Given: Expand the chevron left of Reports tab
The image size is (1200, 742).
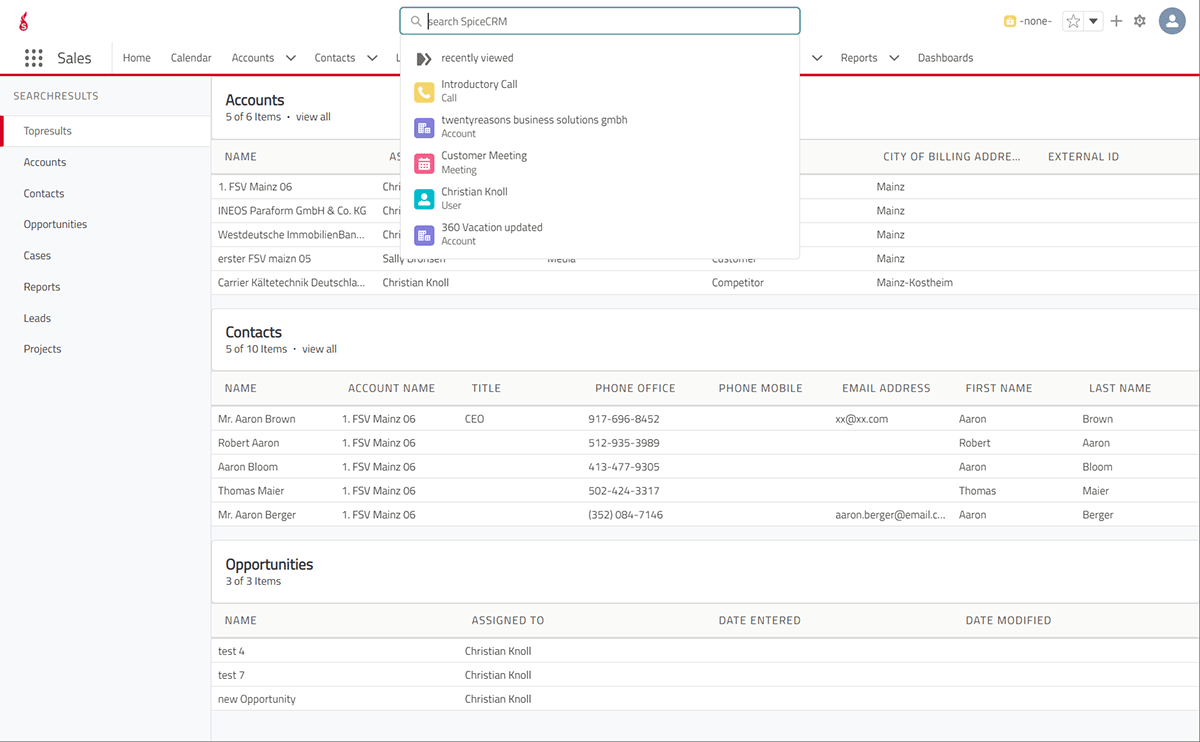Looking at the screenshot, I should click(x=817, y=58).
